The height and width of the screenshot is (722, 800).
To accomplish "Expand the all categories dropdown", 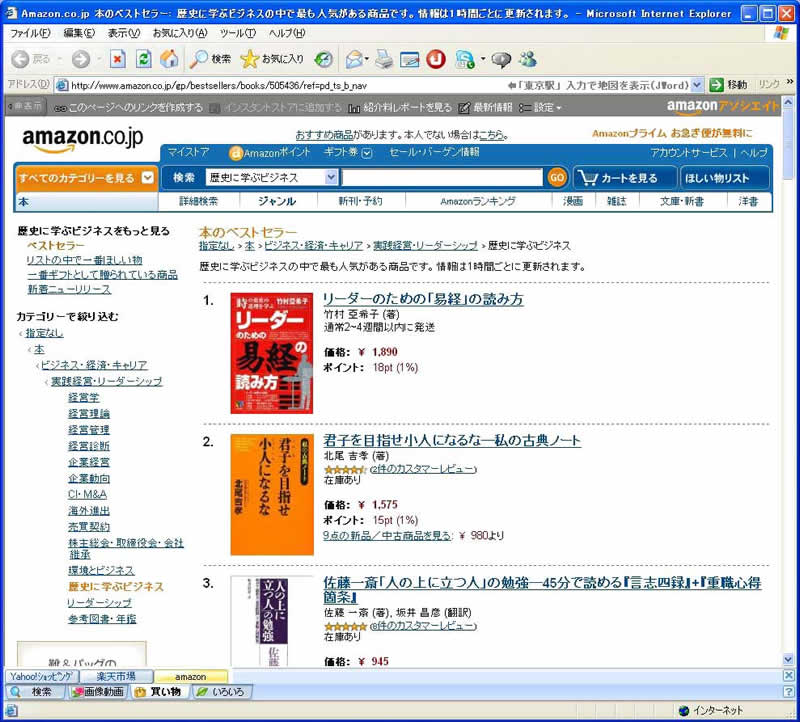I will pos(147,178).
